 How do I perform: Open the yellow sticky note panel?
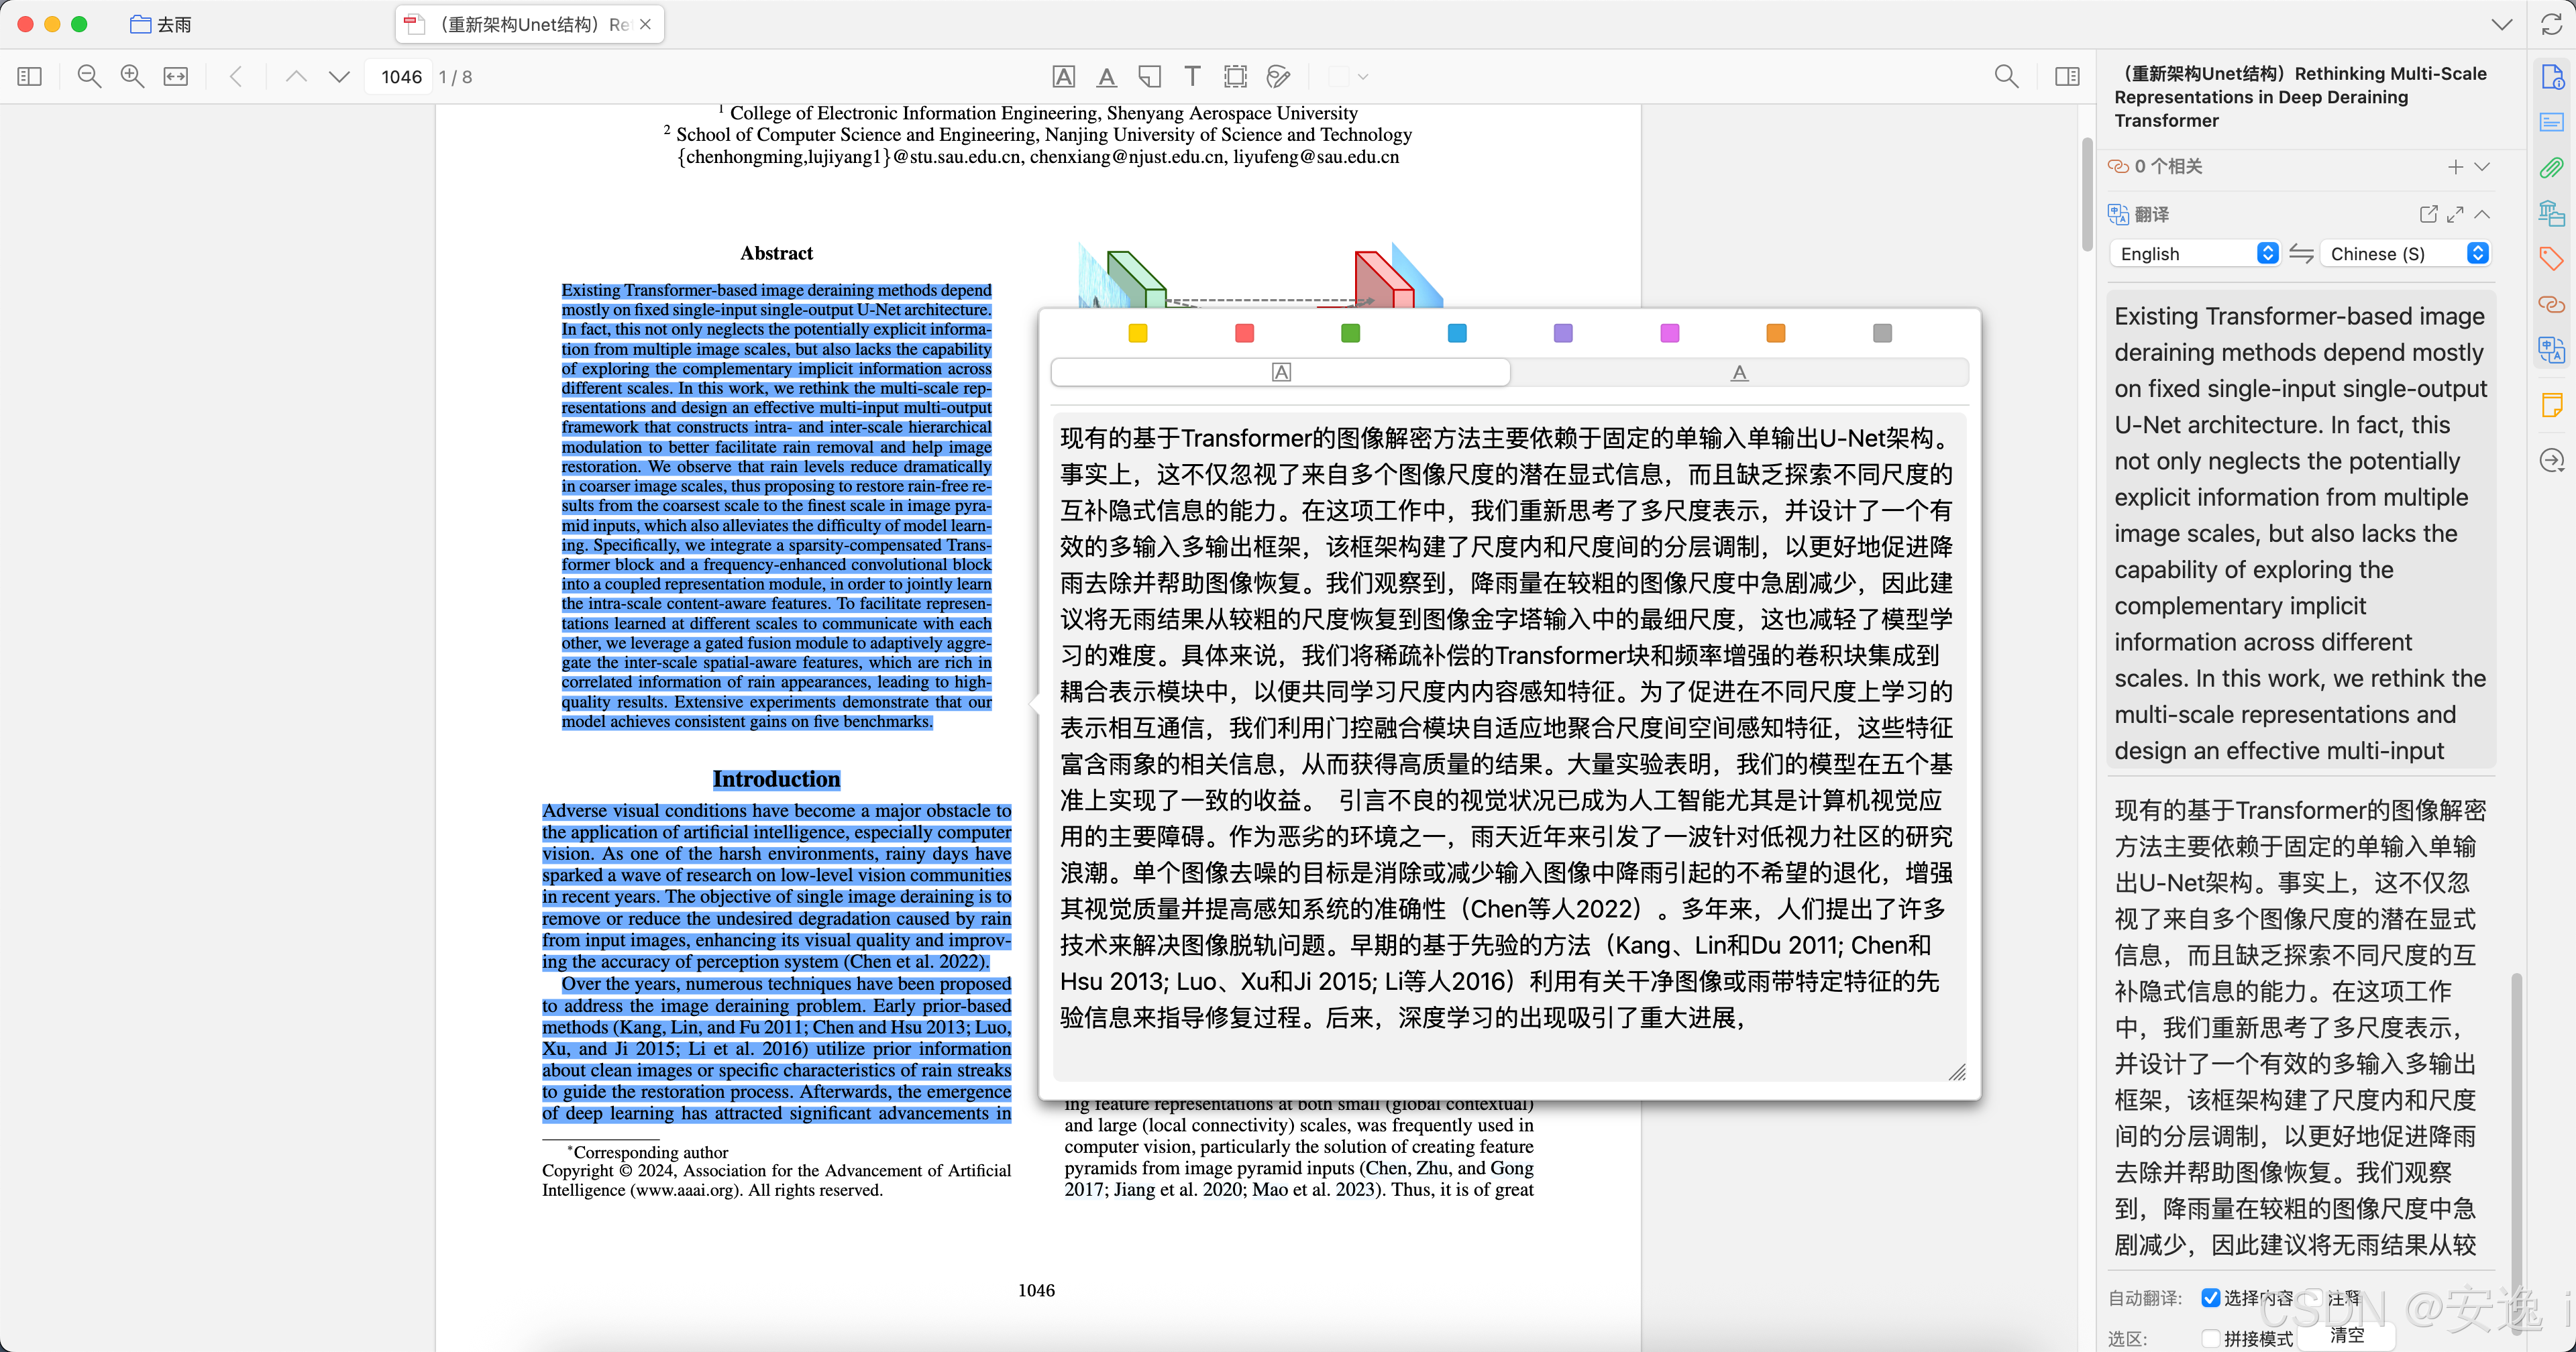point(2552,405)
